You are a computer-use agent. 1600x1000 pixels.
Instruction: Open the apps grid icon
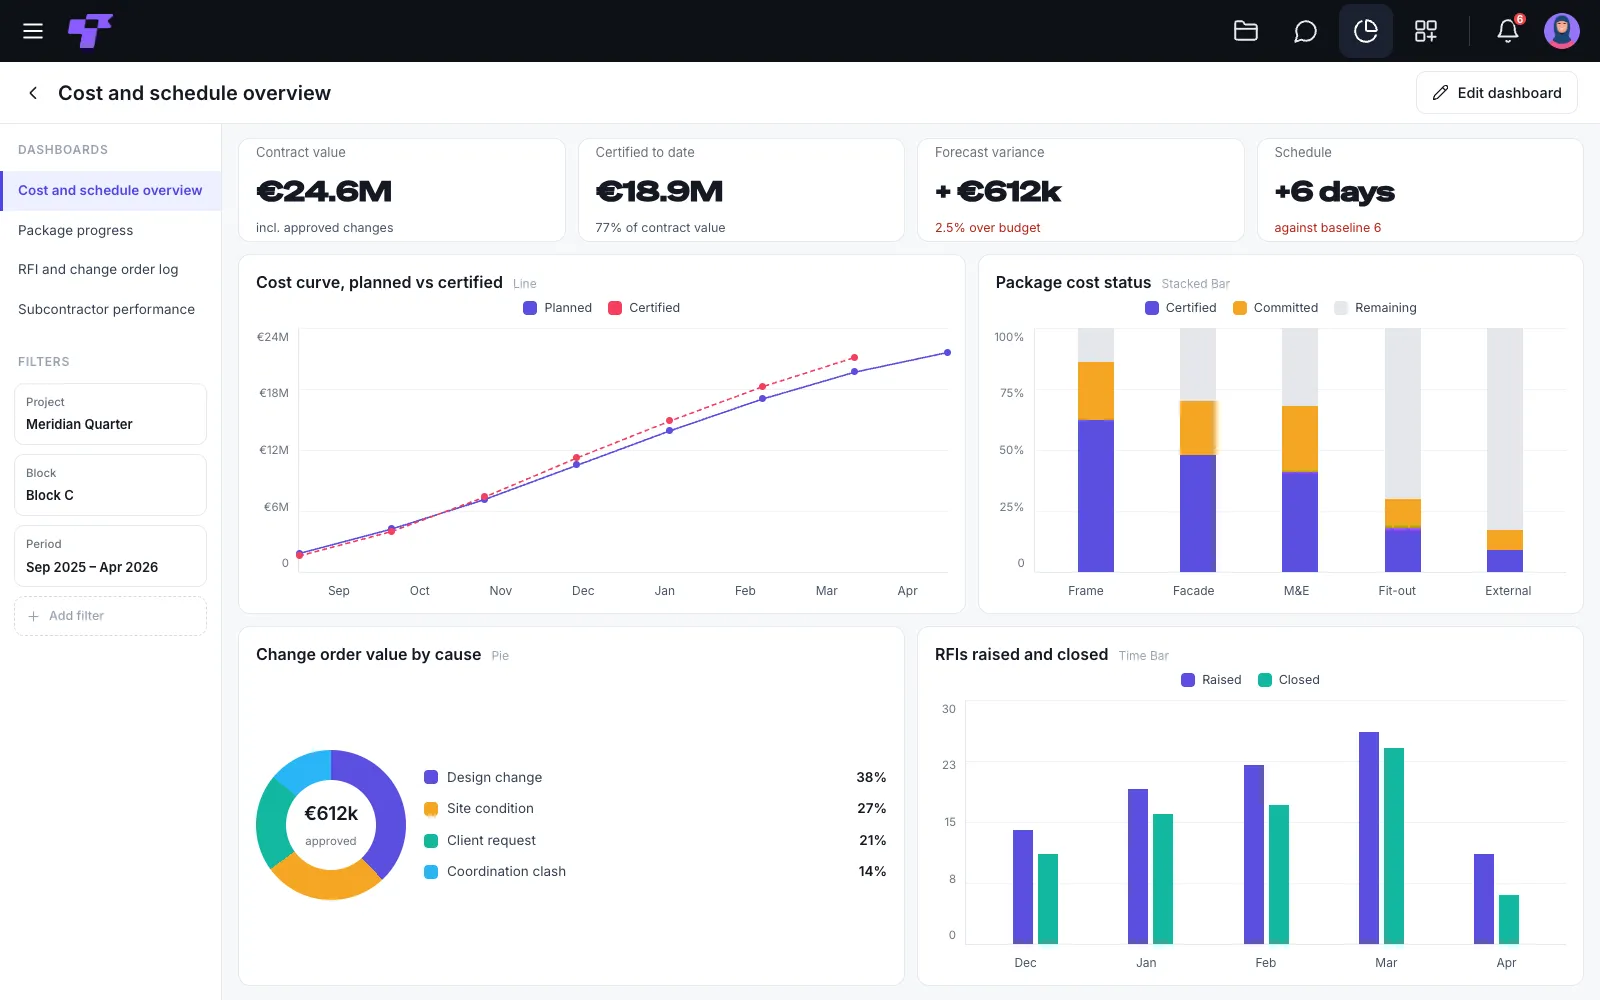pos(1426,31)
